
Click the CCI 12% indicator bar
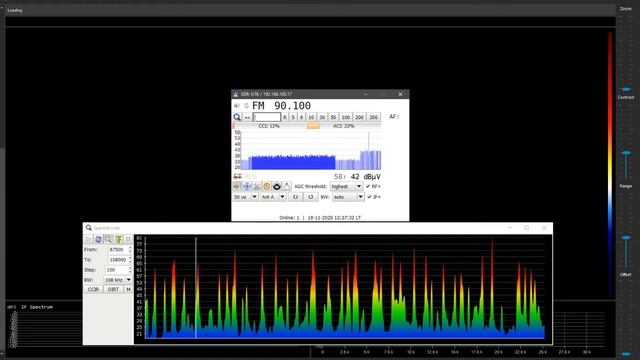pyautogui.click(x=269, y=126)
